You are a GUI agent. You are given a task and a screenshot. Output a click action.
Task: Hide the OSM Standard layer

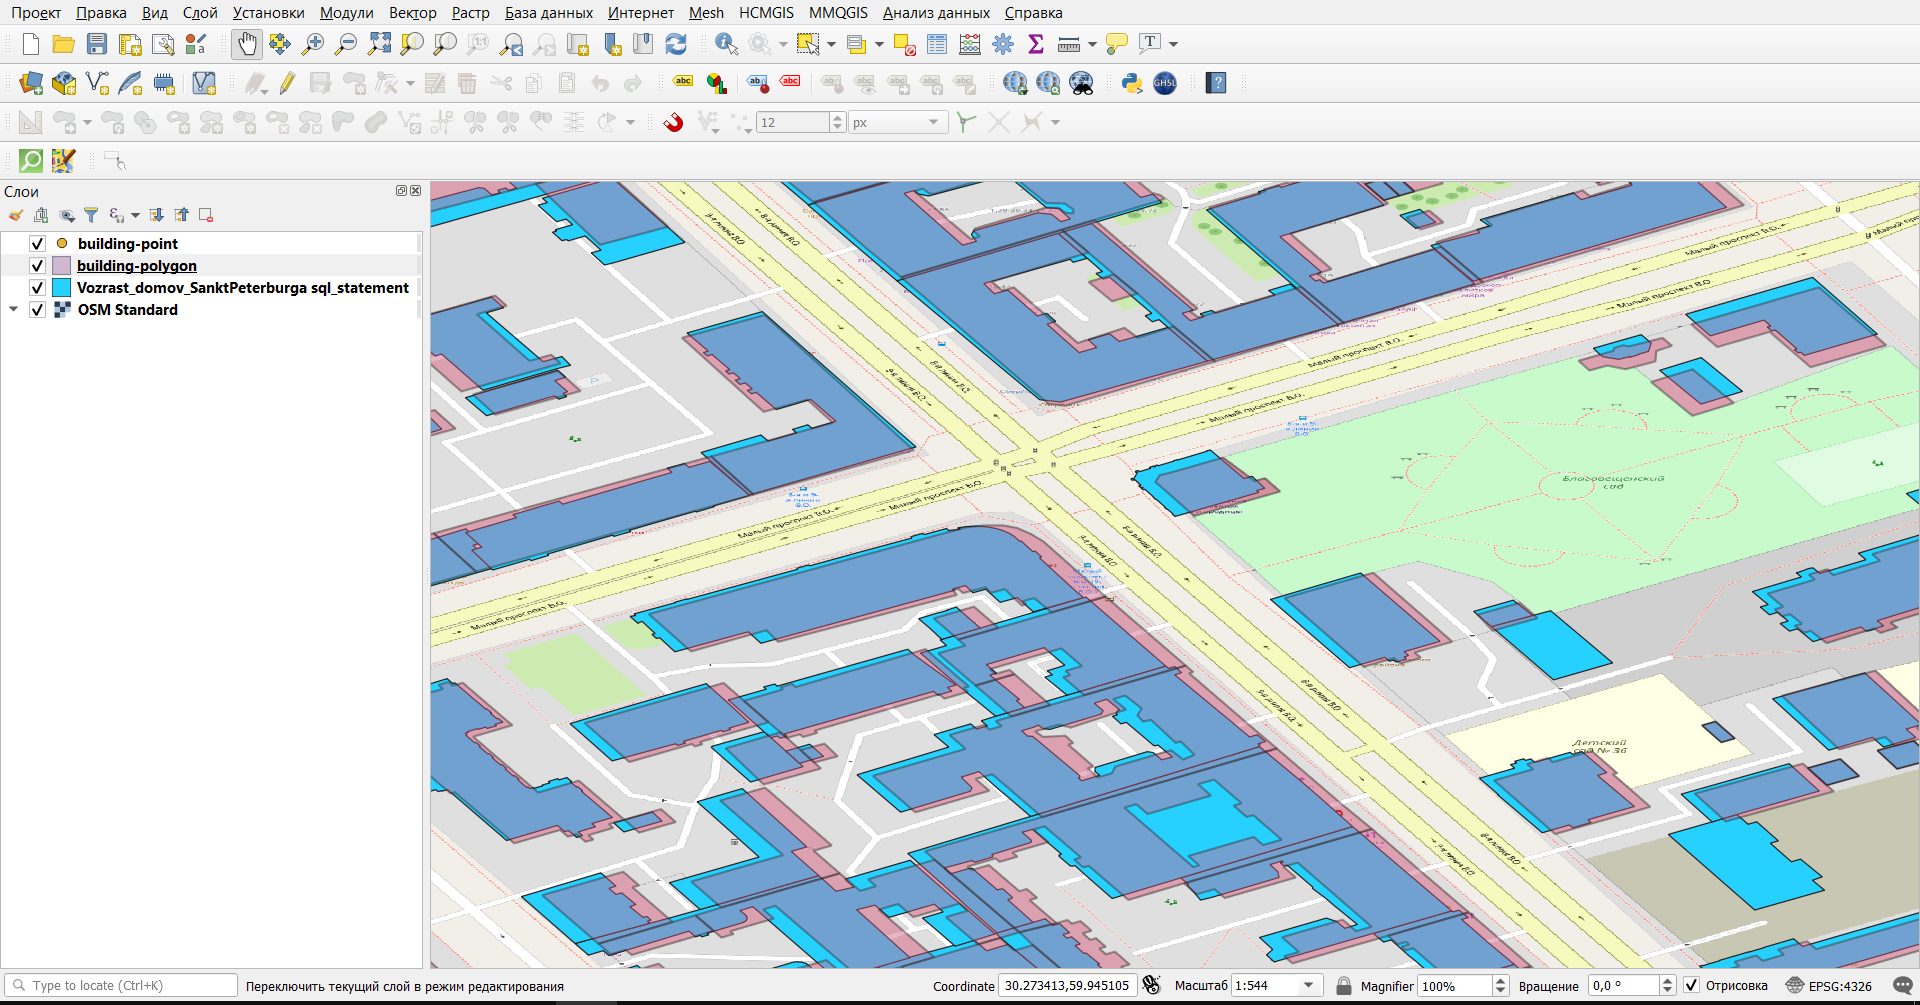coord(37,310)
